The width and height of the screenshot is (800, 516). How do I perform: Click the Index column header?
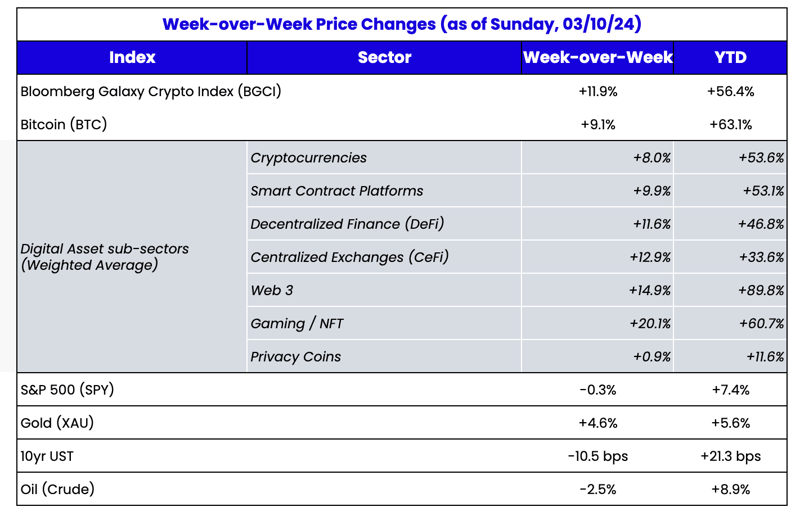tap(132, 57)
